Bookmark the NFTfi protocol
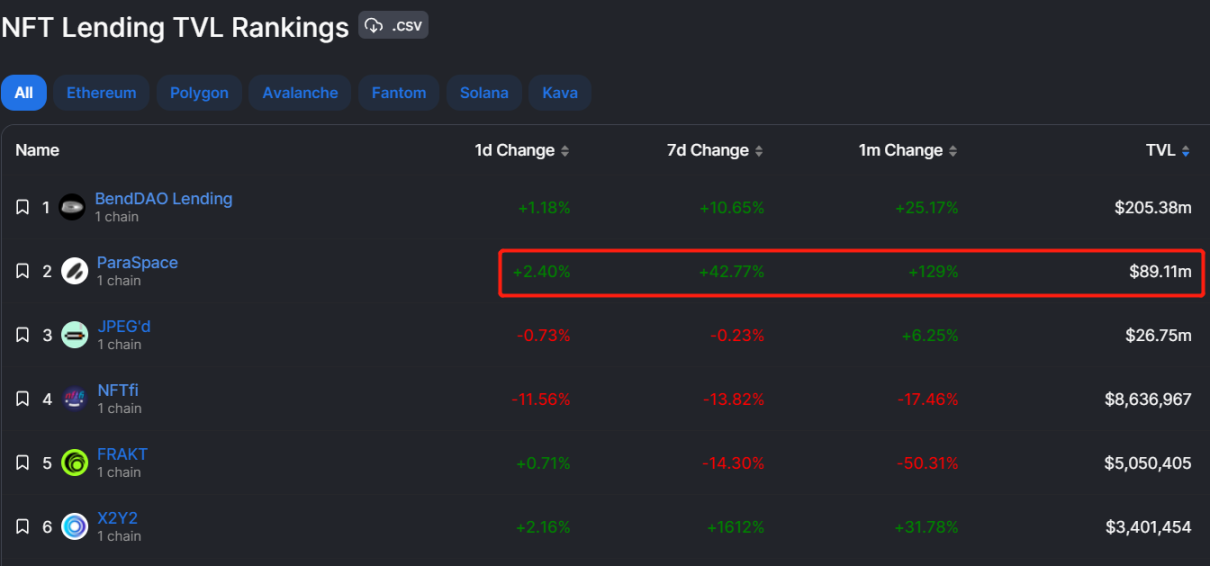The height and width of the screenshot is (566, 1210). pos(22,399)
